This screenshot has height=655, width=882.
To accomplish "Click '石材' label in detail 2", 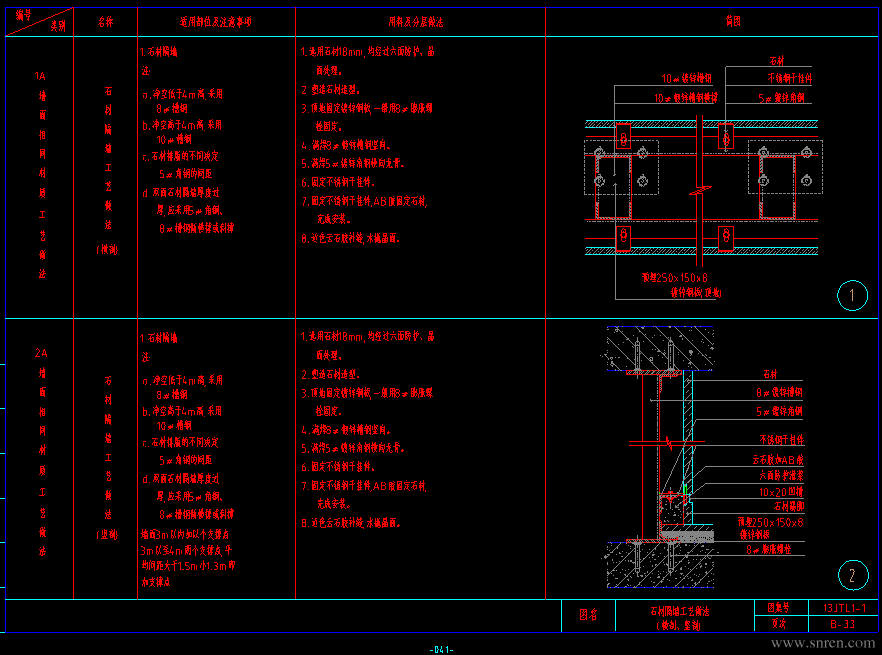I will point(771,374).
